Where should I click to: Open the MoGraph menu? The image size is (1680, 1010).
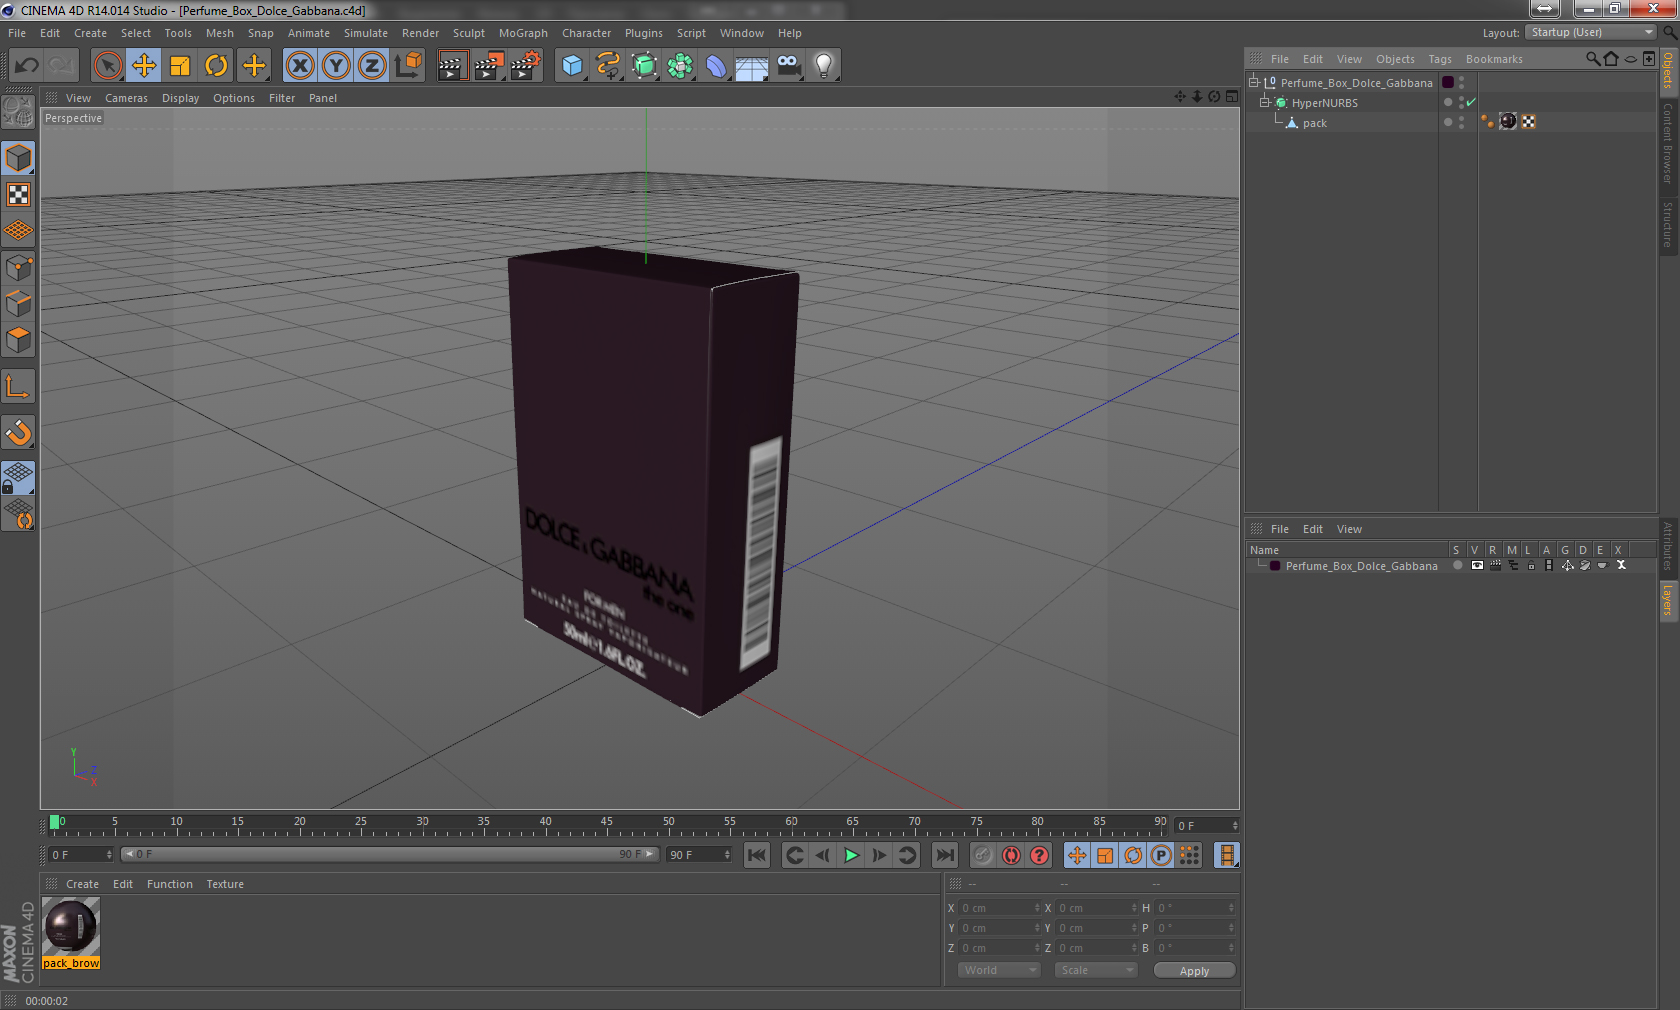tap(523, 33)
